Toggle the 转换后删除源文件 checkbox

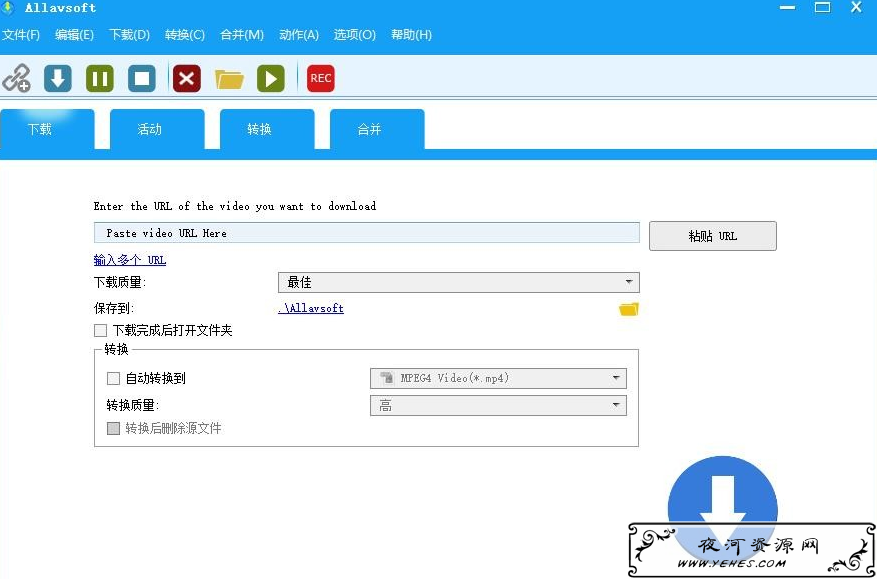[114, 429]
